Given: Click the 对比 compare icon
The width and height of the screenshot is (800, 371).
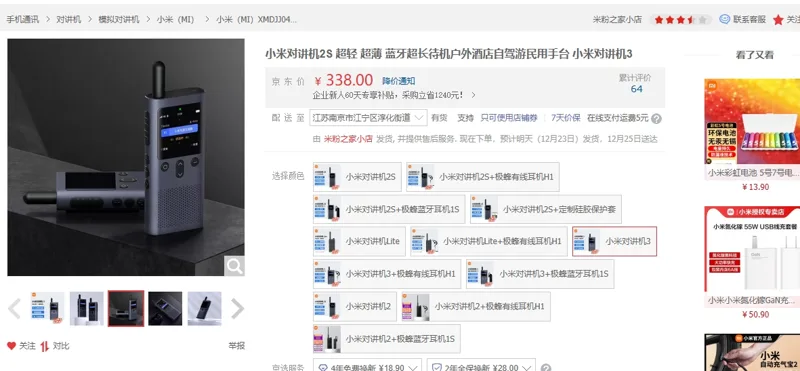Looking at the screenshot, I should [44, 345].
